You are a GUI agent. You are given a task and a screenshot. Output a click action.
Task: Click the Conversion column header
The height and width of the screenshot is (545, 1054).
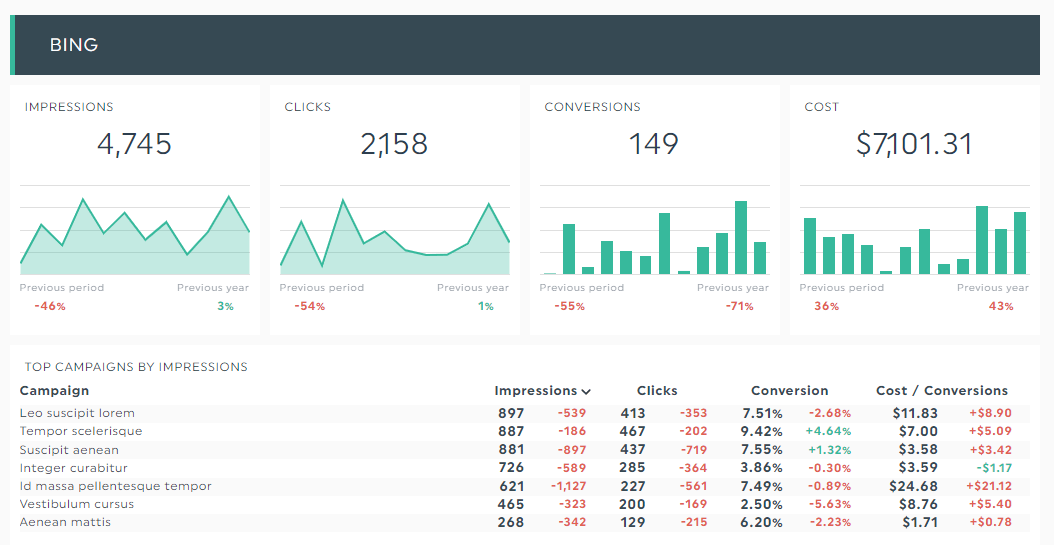click(789, 391)
